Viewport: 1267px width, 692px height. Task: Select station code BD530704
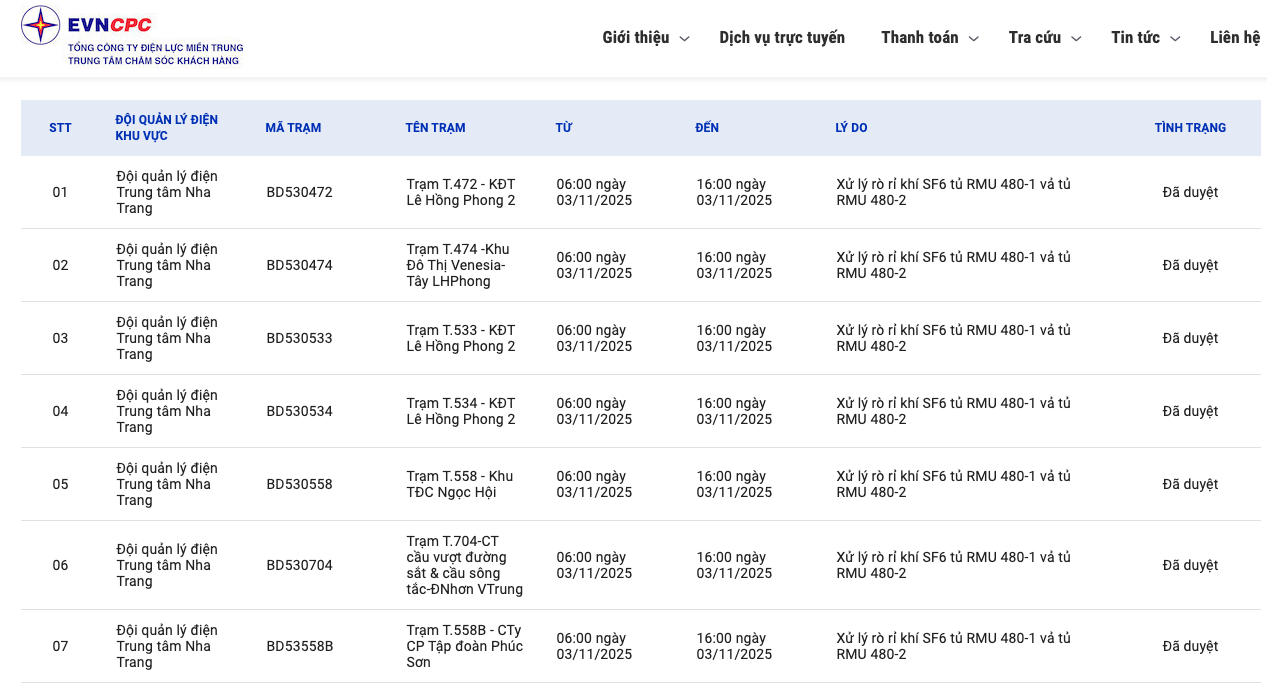click(x=299, y=565)
